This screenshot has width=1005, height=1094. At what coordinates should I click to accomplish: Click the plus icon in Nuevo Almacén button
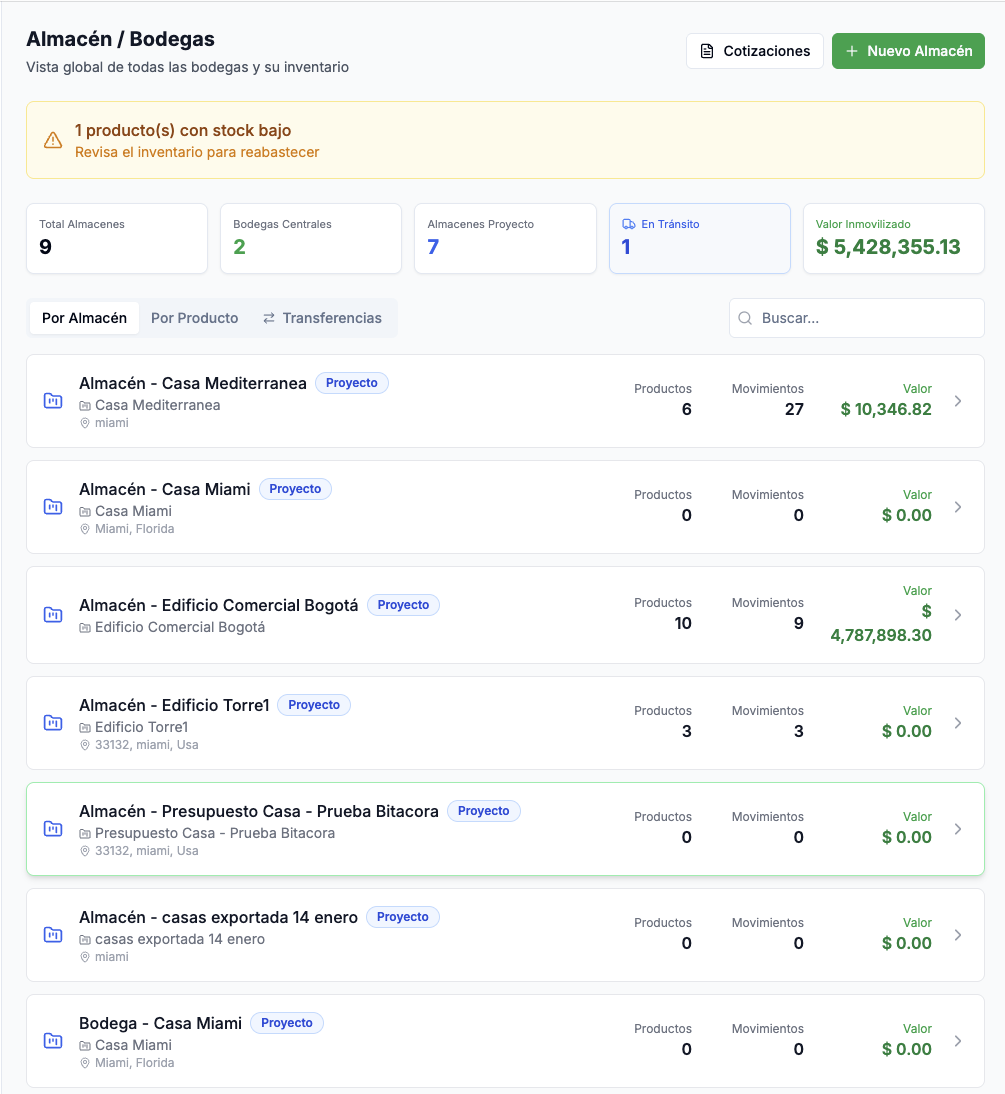[x=851, y=51]
